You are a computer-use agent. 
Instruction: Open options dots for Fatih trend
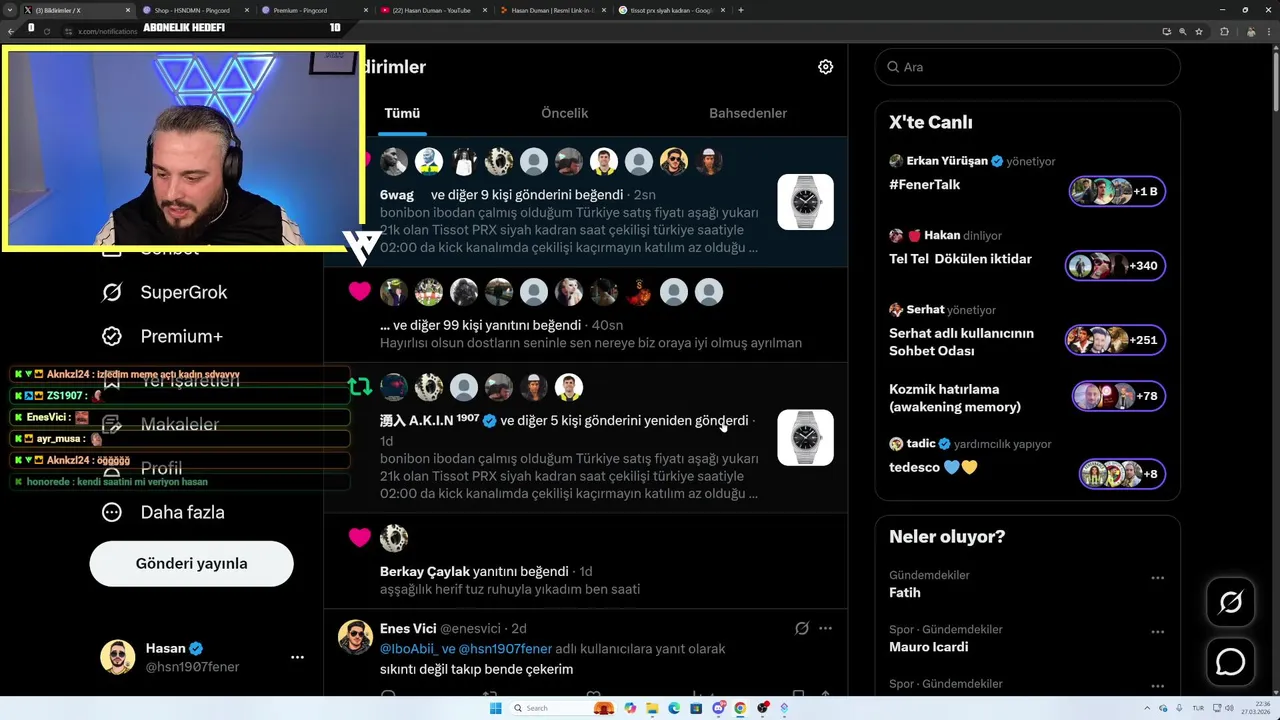tap(1157, 578)
